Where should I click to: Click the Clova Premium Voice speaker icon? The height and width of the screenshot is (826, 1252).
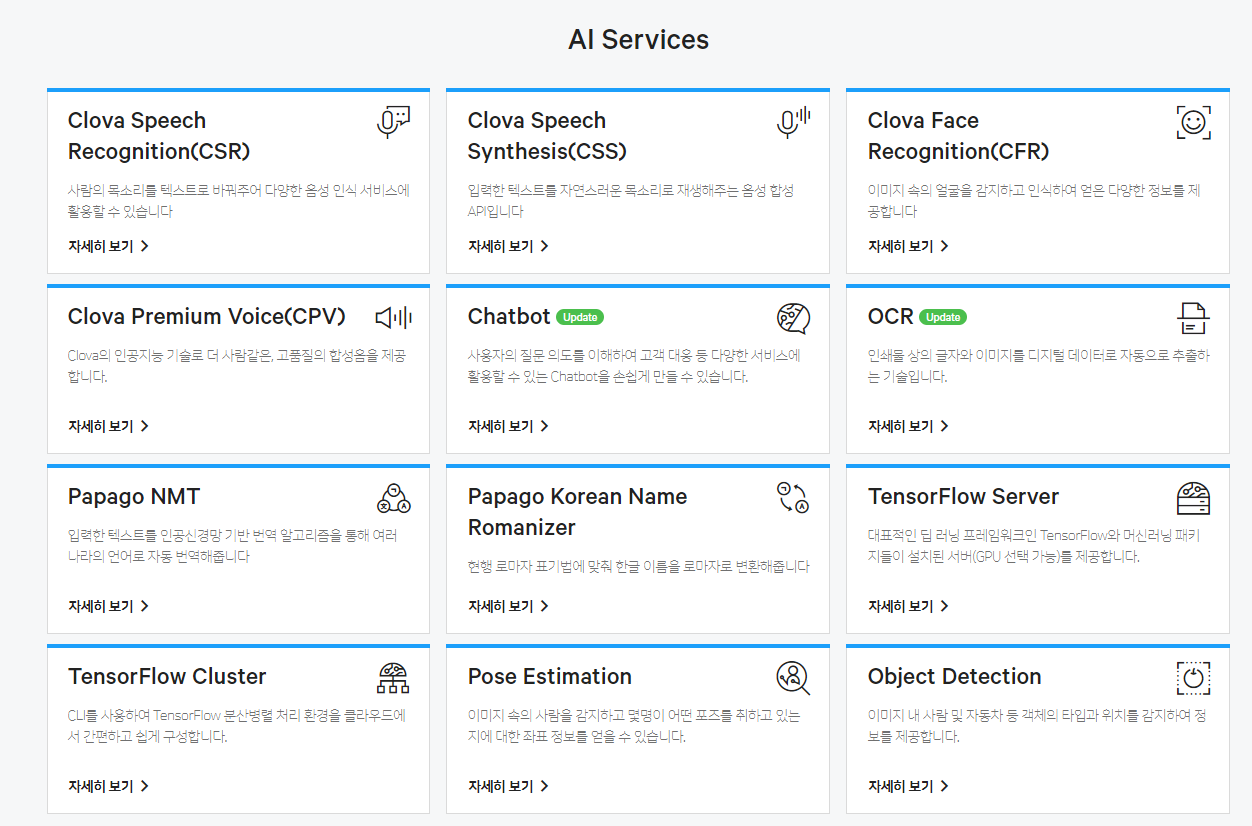click(393, 318)
